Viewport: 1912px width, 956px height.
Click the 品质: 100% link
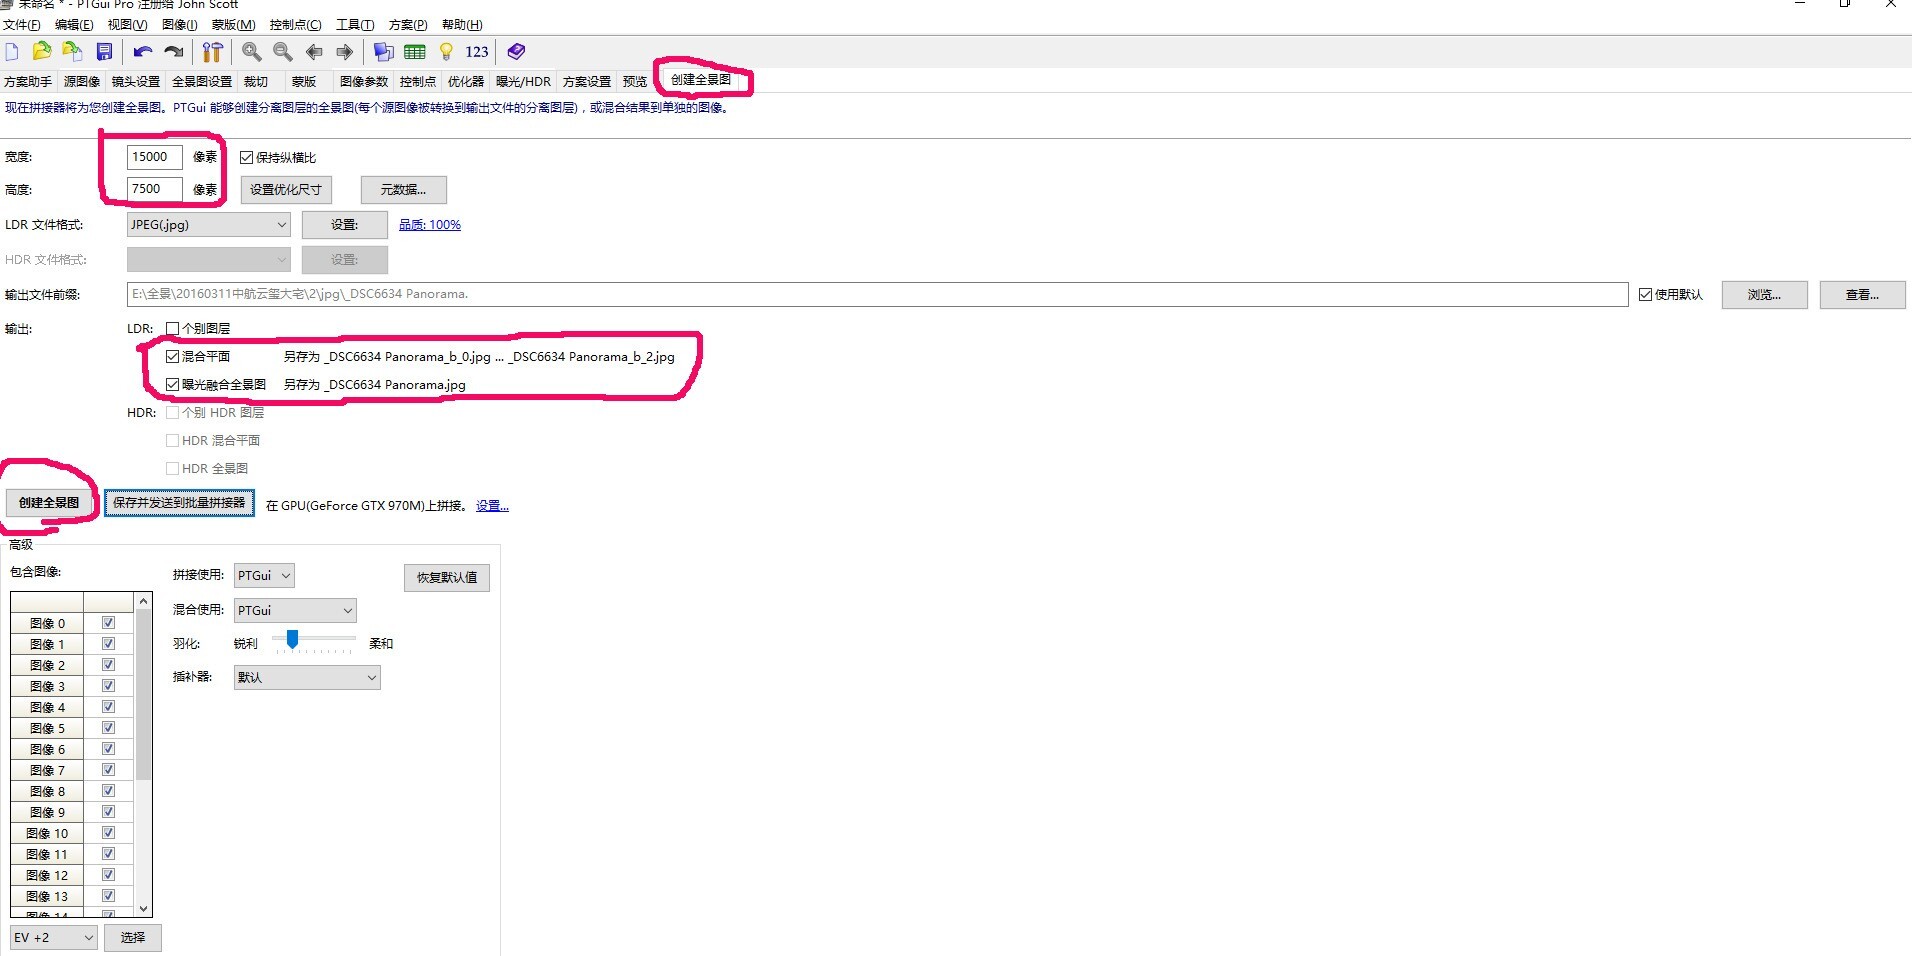pyautogui.click(x=430, y=225)
